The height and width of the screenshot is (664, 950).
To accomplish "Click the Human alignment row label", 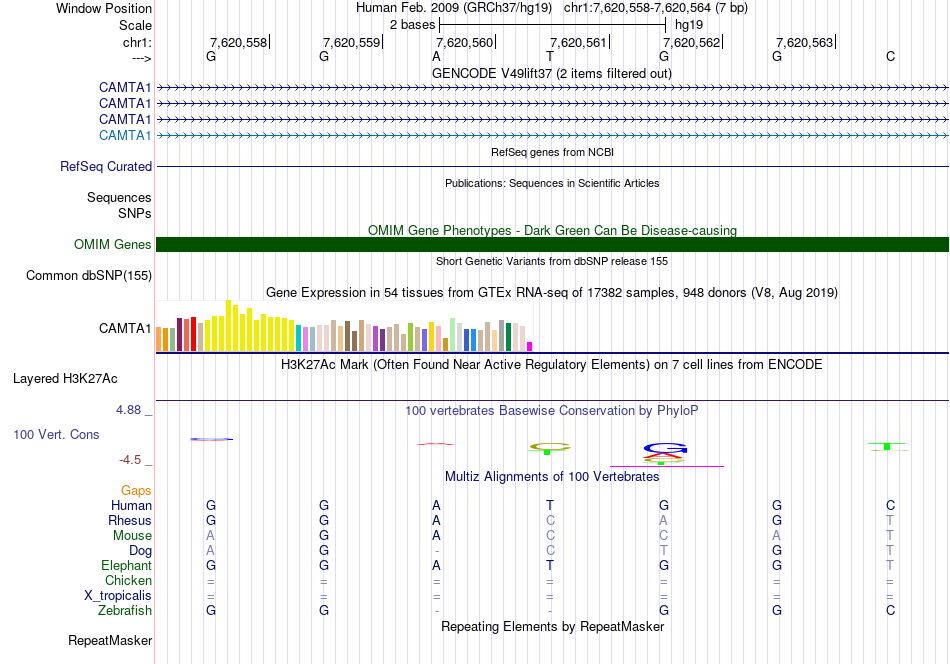I will (x=131, y=505).
